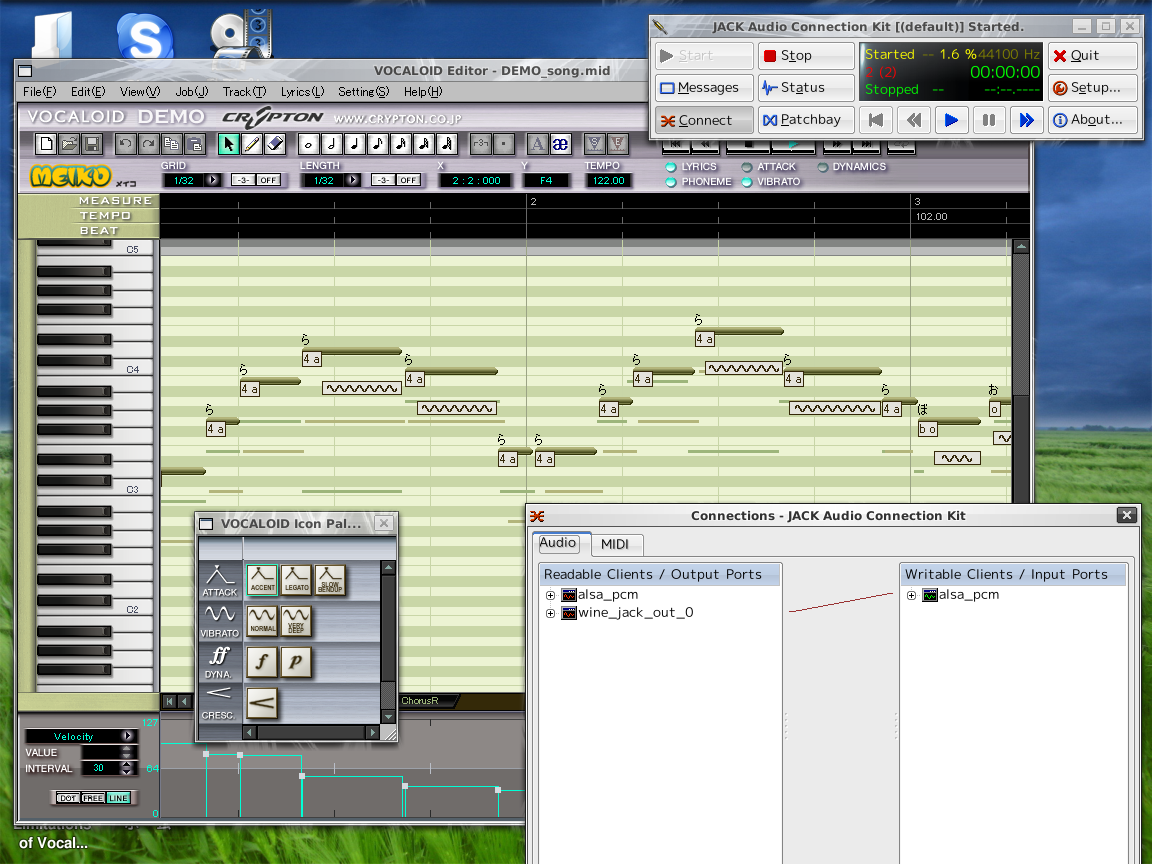
Task: Paste using the VOCALOID toolbar icon
Action: click(x=195, y=143)
